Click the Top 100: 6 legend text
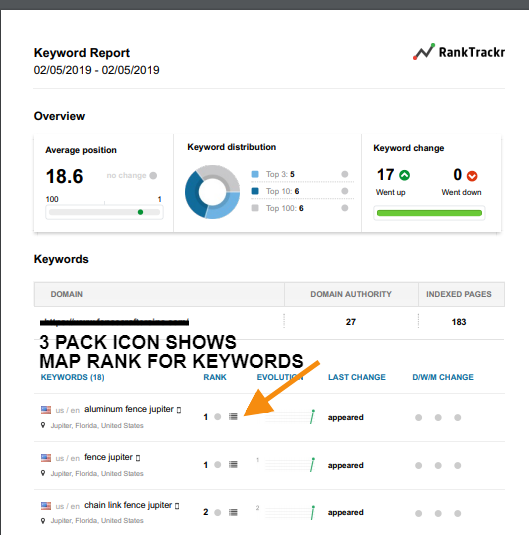Screen dimensions: 529x535 click(285, 208)
